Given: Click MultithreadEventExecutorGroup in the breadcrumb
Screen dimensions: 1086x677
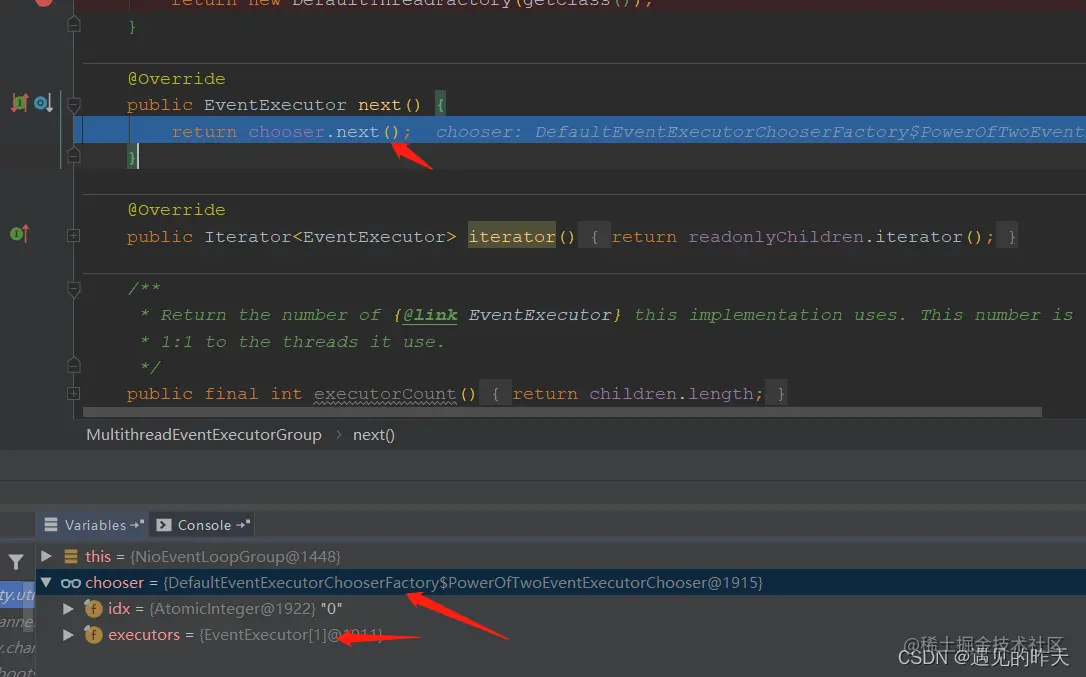Looking at the screenshot, I should coord(204,434).
